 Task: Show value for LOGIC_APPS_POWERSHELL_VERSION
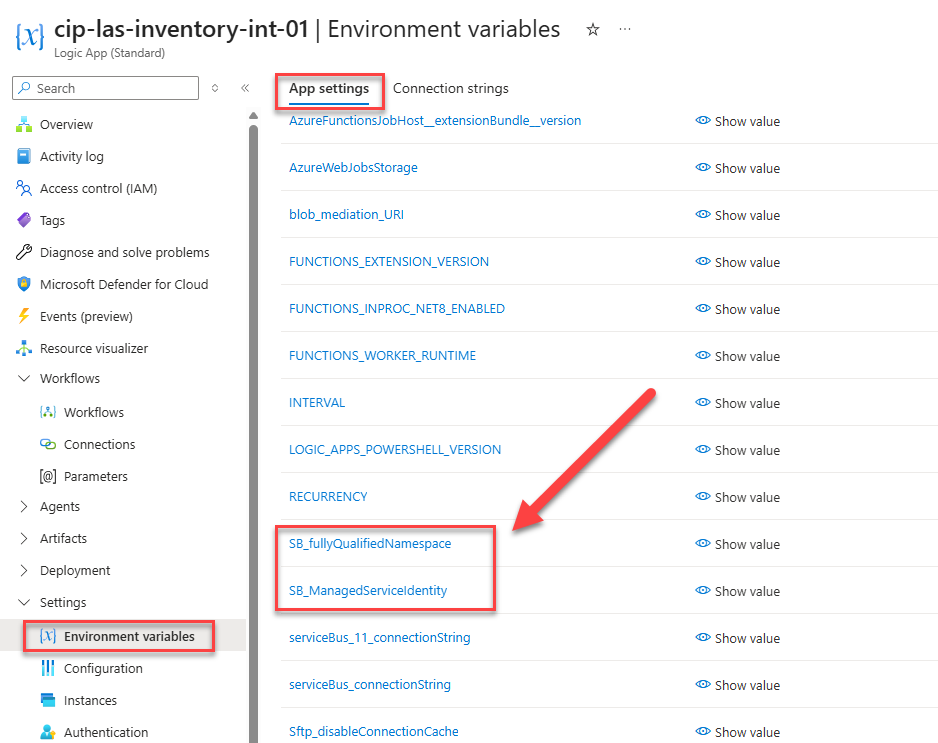click(x=737, y=450)
